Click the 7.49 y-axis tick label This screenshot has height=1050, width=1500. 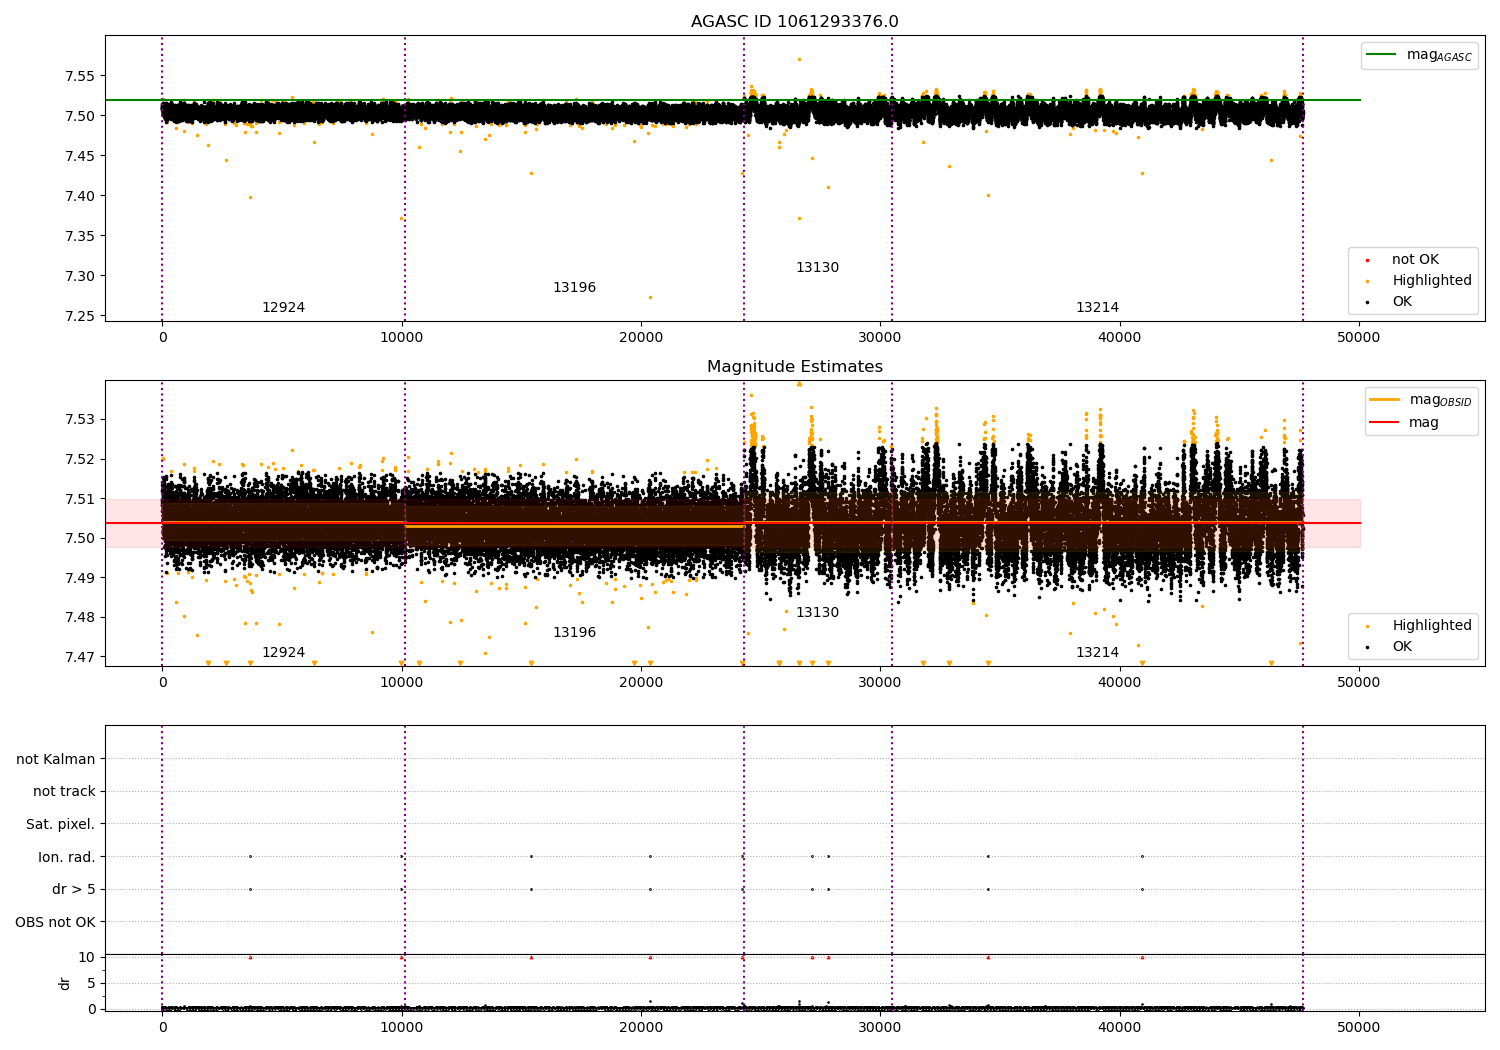(x=80, y=578)
